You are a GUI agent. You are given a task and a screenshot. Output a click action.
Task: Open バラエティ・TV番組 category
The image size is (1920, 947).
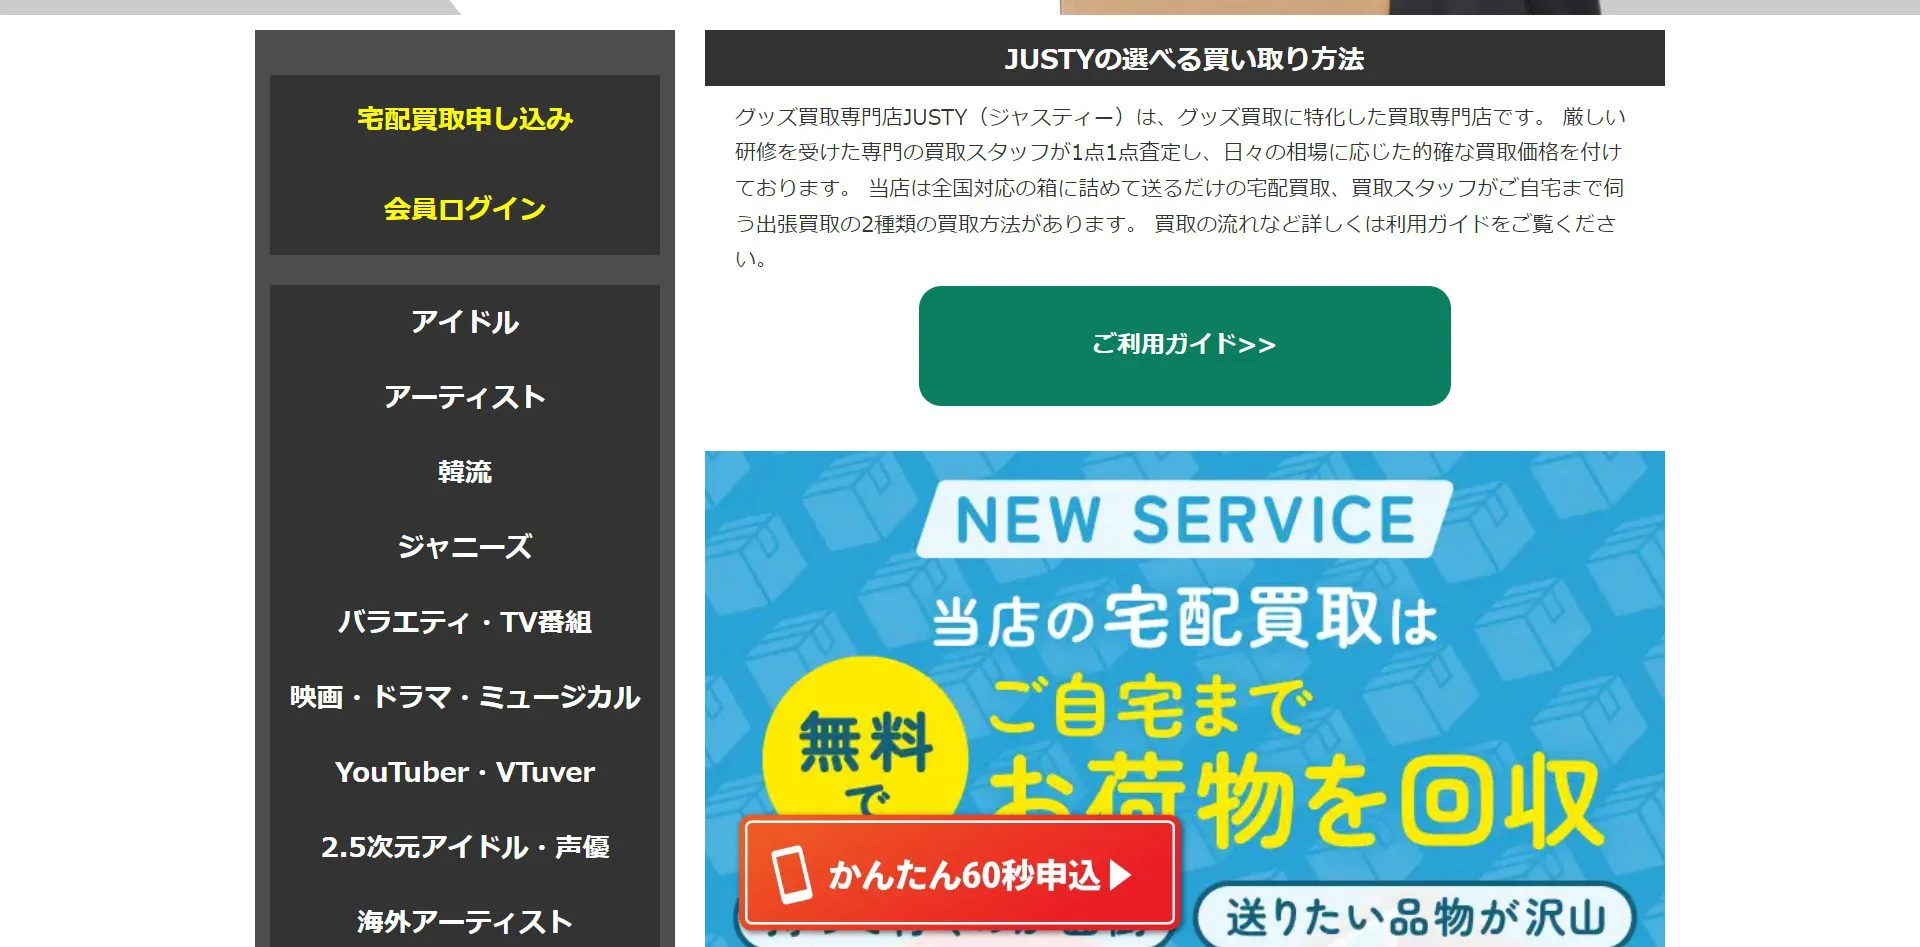click(x=465, y=622)
